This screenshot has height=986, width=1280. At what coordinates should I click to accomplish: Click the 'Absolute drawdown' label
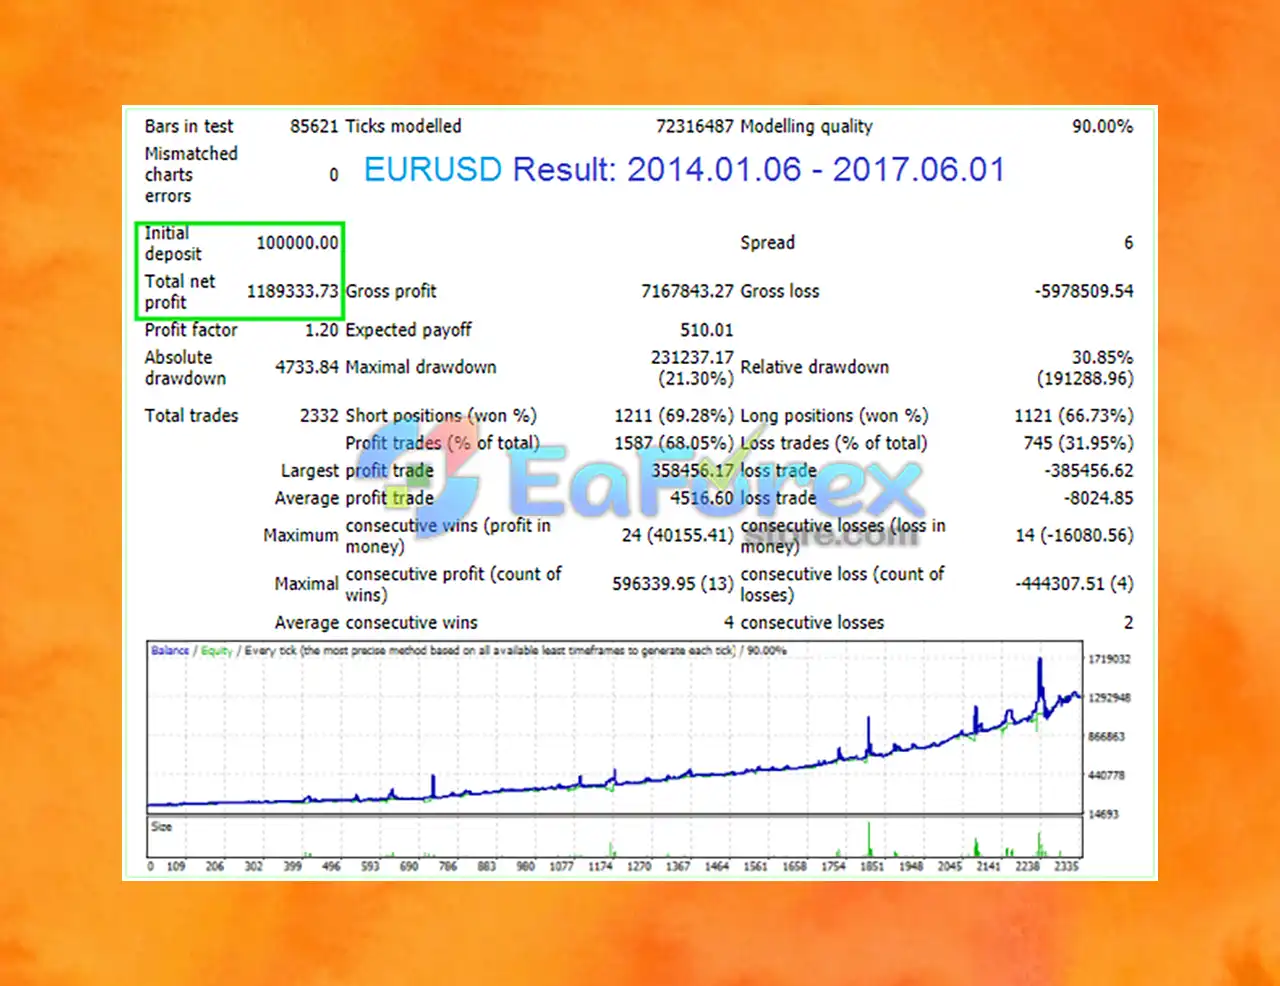pyautogui.click(x=185, y=368)
